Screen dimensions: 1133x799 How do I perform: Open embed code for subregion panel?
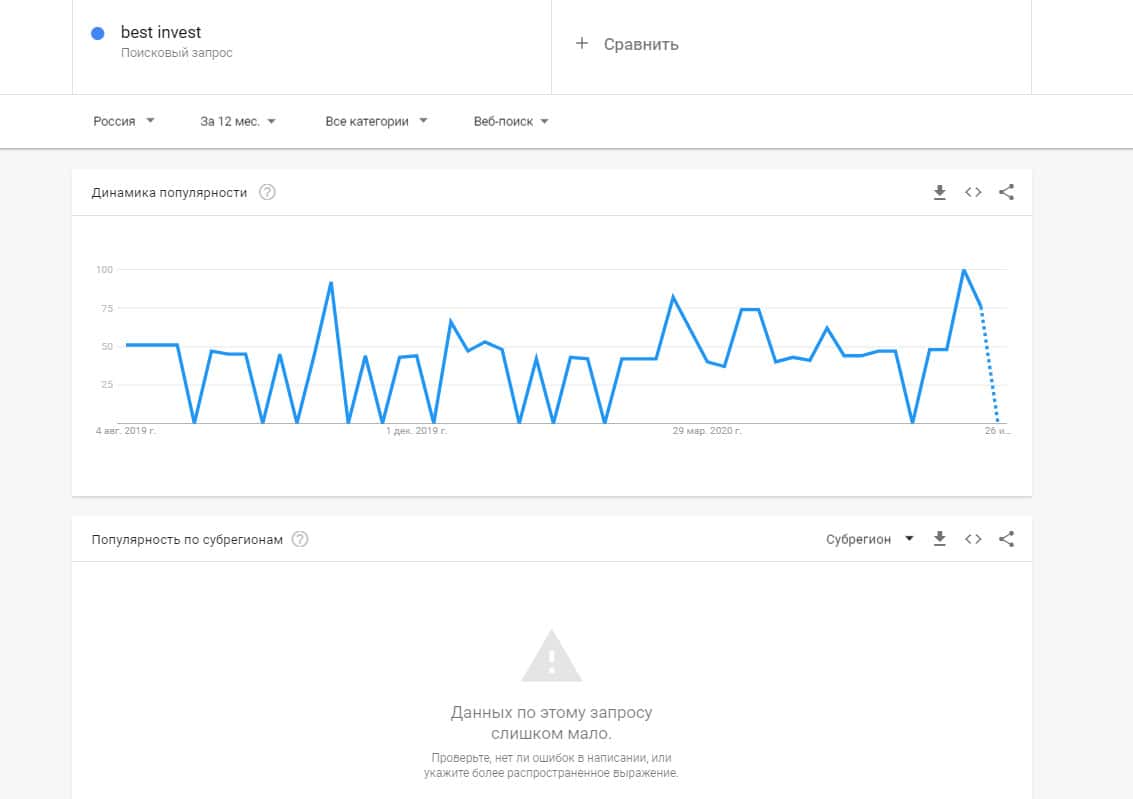[x=973, y=539]
